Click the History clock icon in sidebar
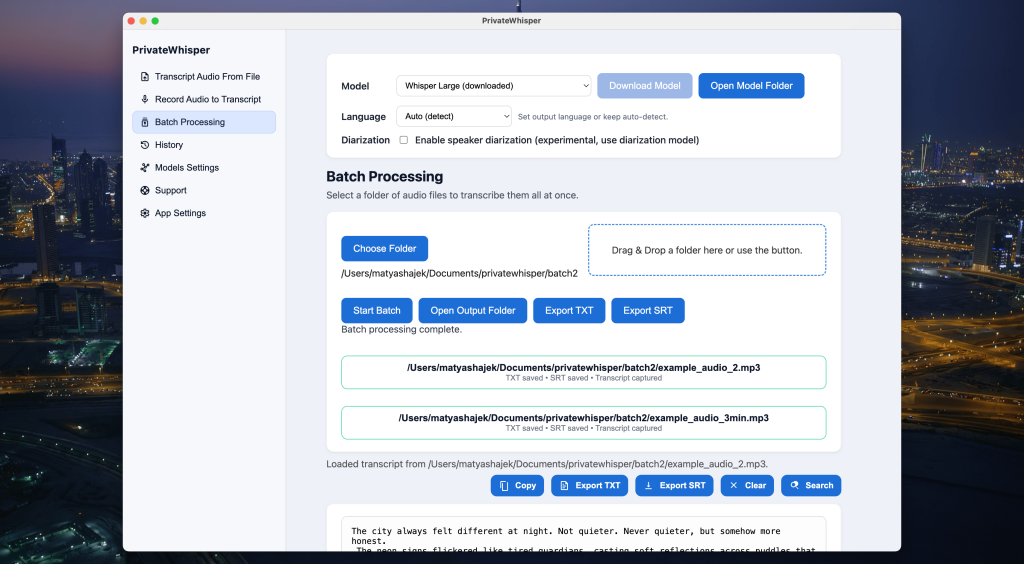Viewport: 1024px width, 564px height. tap(145, 145)
